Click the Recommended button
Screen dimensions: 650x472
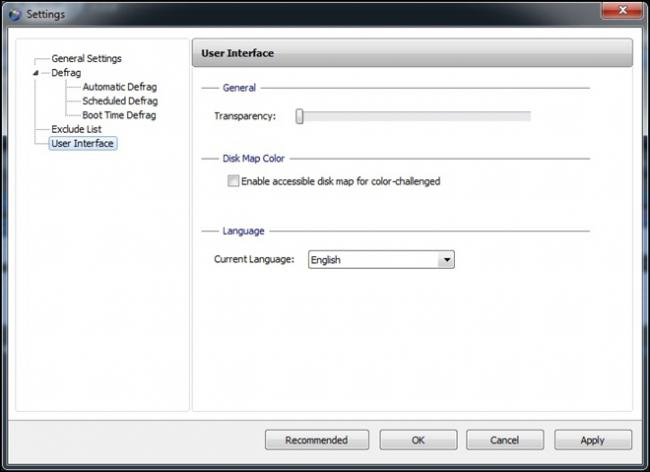click(317, 440)
